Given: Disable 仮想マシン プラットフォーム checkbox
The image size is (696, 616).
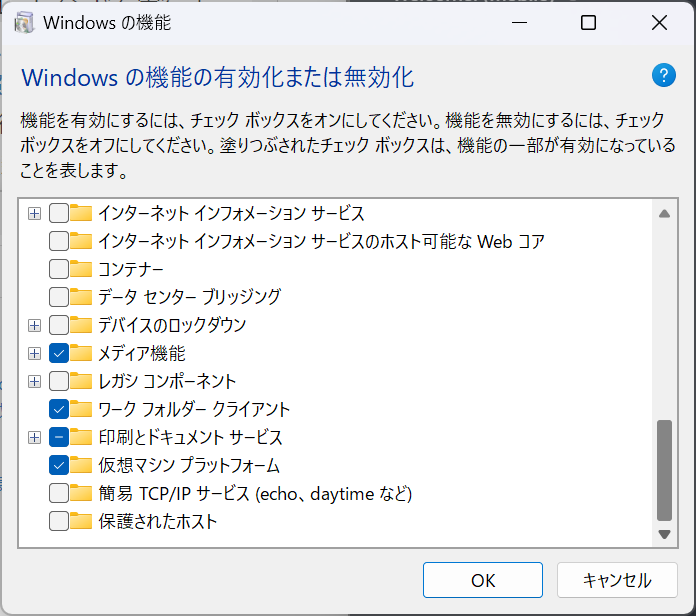Looking at the screenshot, I should click(x=59, y=465).
